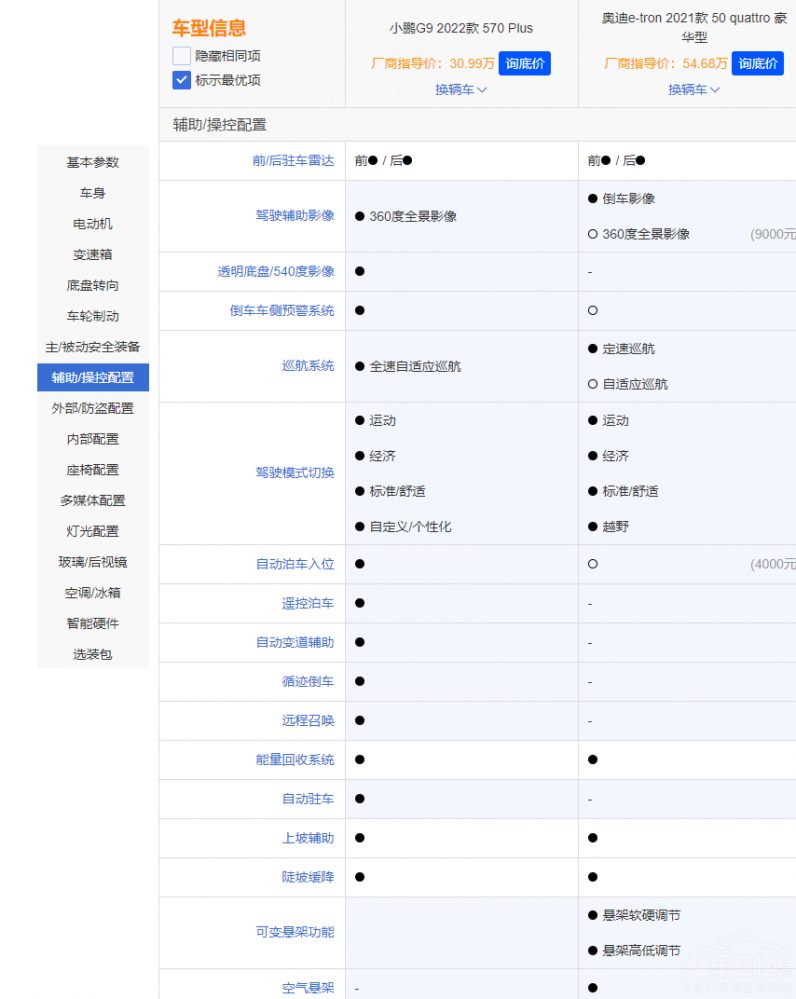The height and width of the screenshot is (999, 796).
Task: Open 多媒体配置 sidebar section
Action: click(x=93, y=500)
